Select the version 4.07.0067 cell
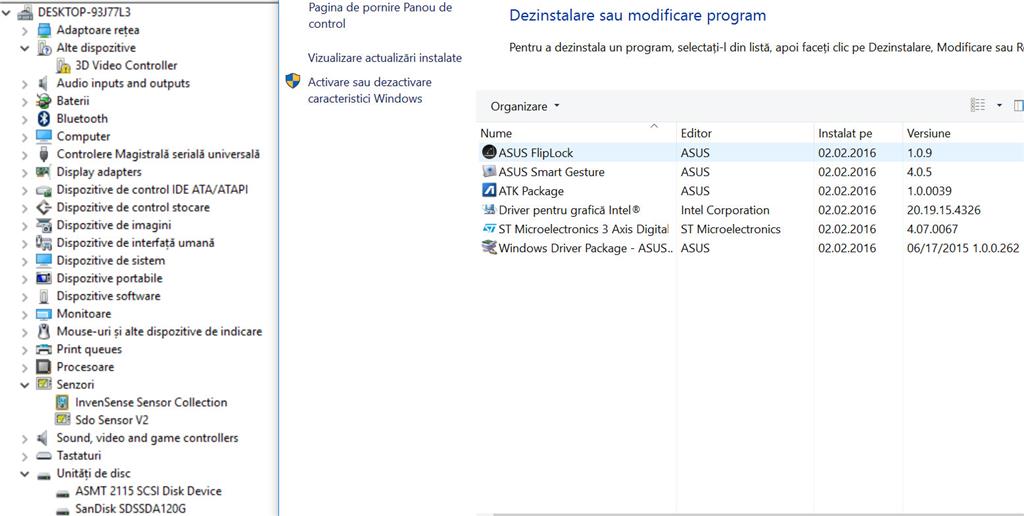1024x516 pixels. point(933,229)
